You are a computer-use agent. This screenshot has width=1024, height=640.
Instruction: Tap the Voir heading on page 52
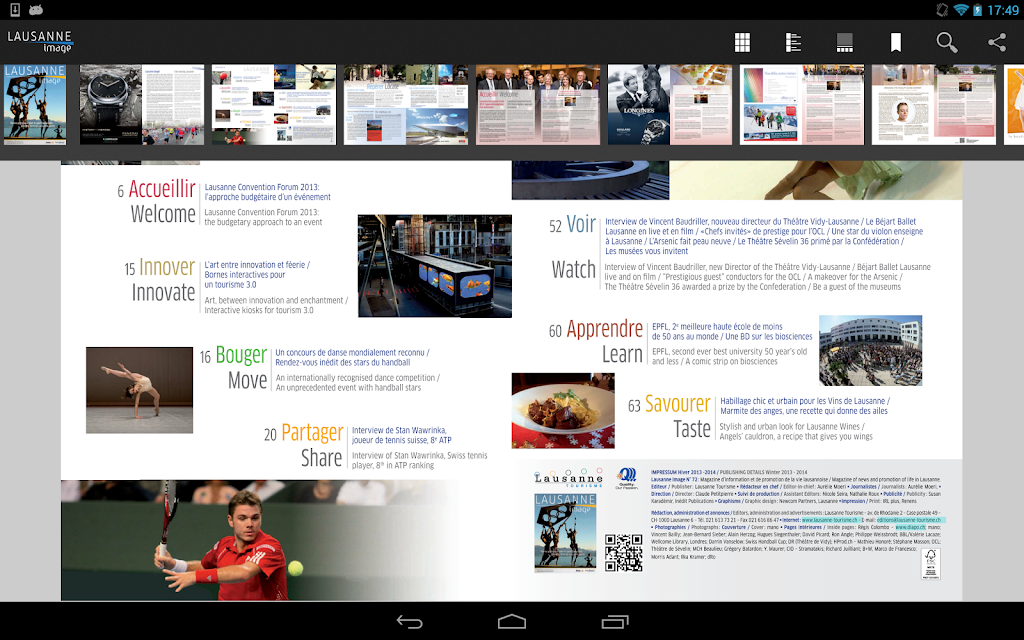(x=581, y=224)
